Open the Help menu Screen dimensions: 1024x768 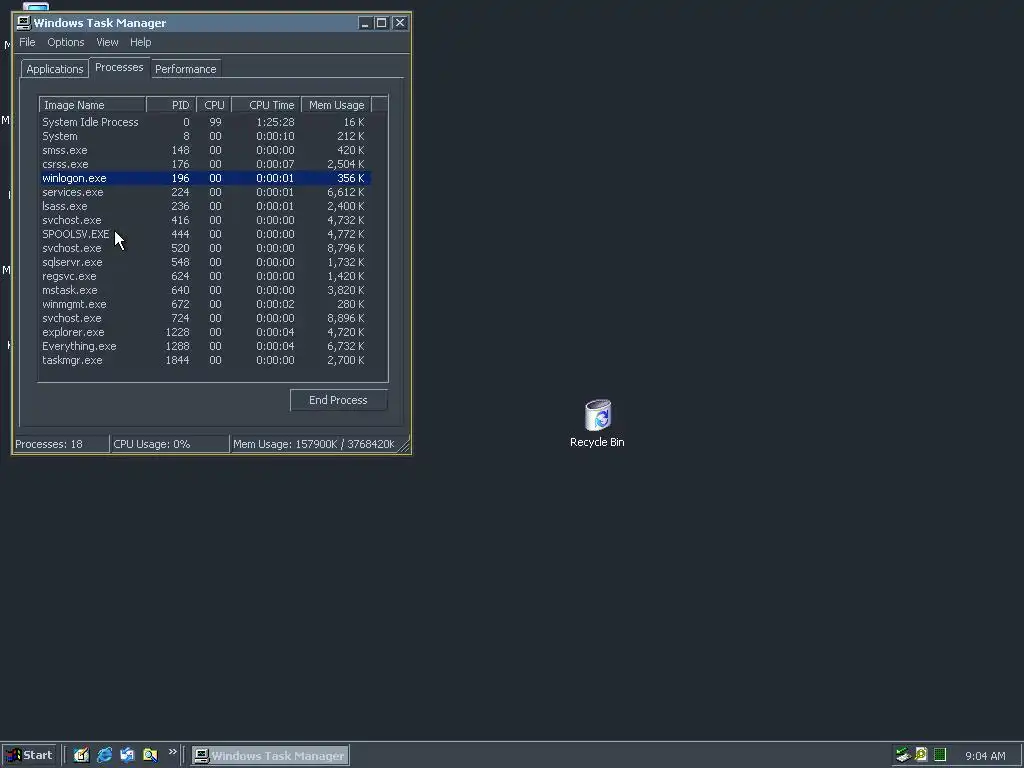[x=140, y=42]
